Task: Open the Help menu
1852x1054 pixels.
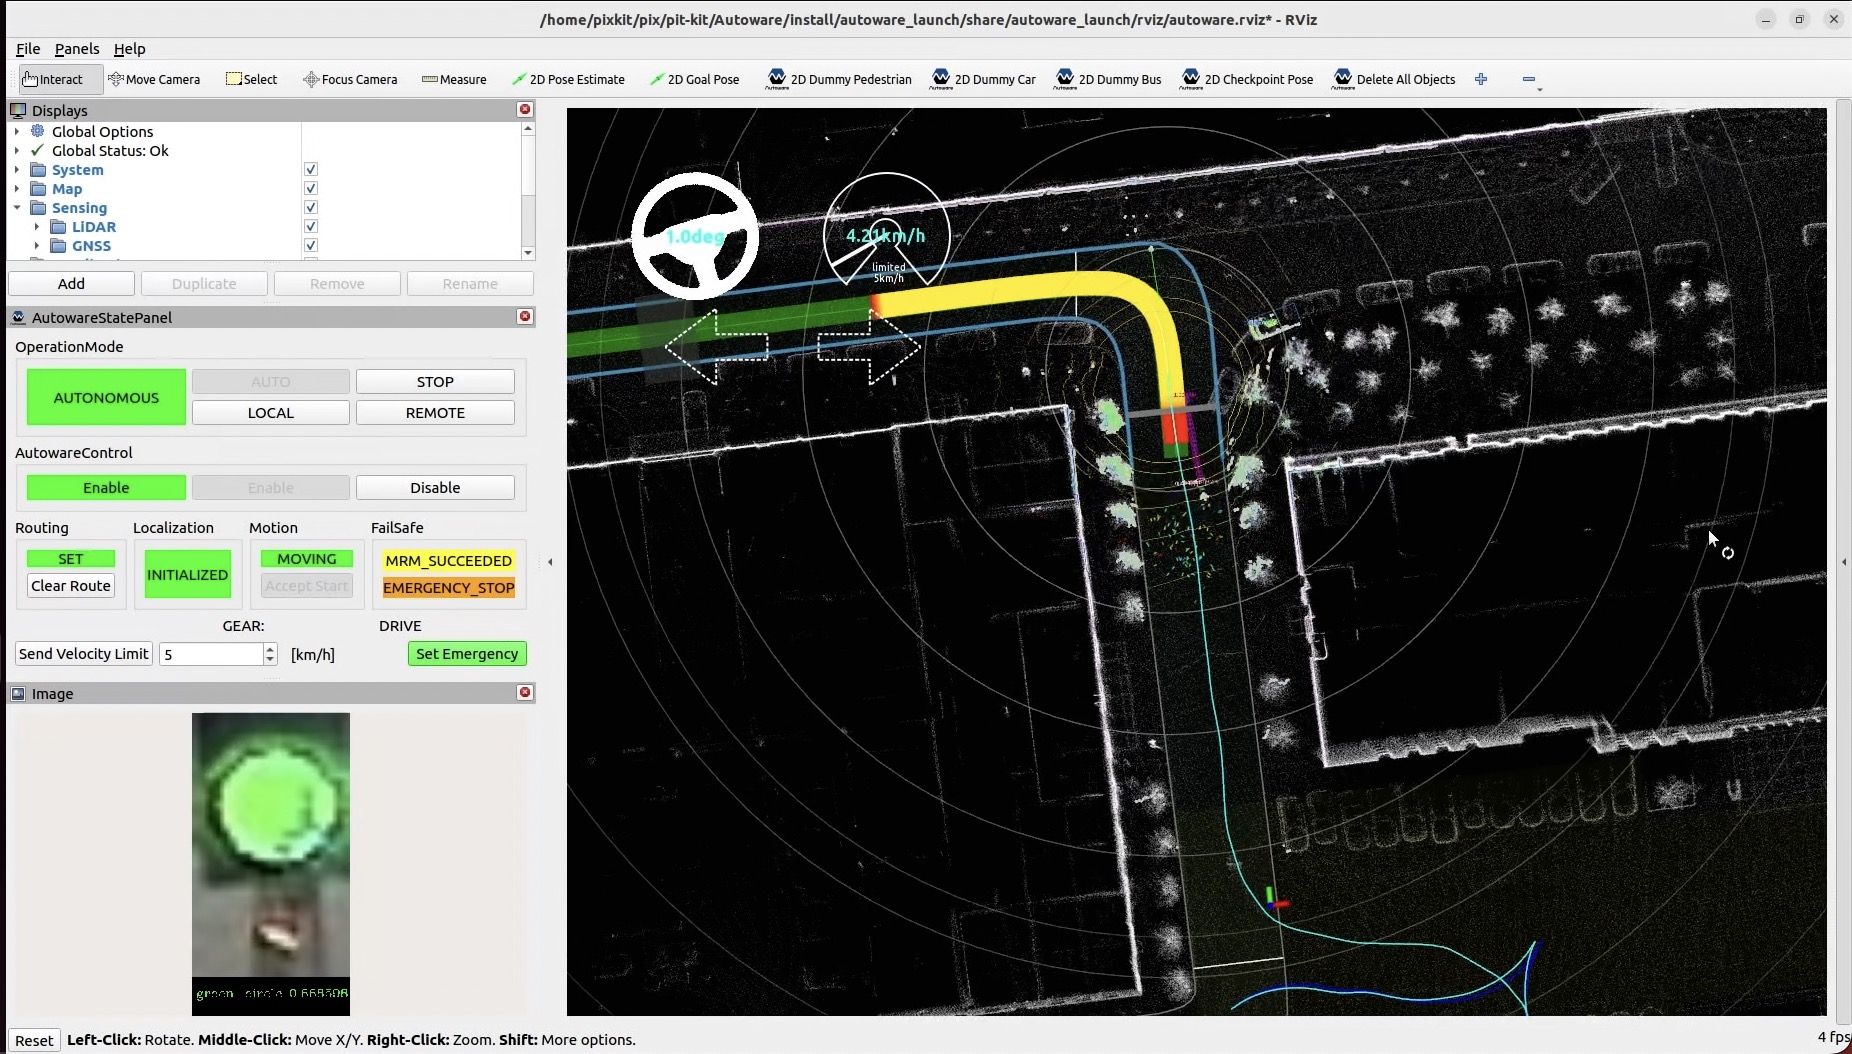Action: (x=129, y=48)
